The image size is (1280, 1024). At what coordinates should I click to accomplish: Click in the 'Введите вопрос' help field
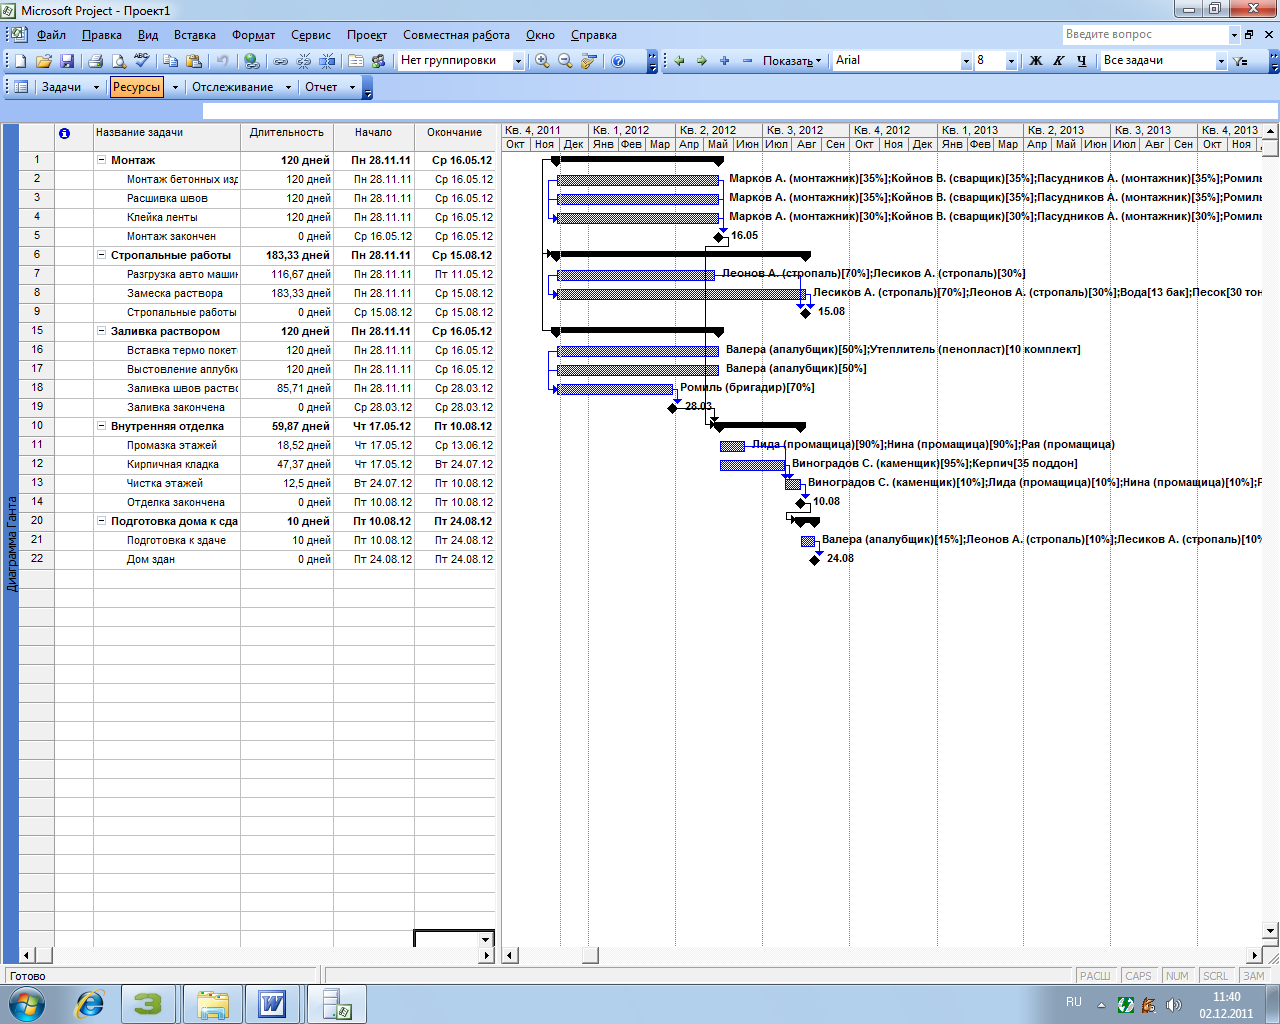click(1145, 35)
